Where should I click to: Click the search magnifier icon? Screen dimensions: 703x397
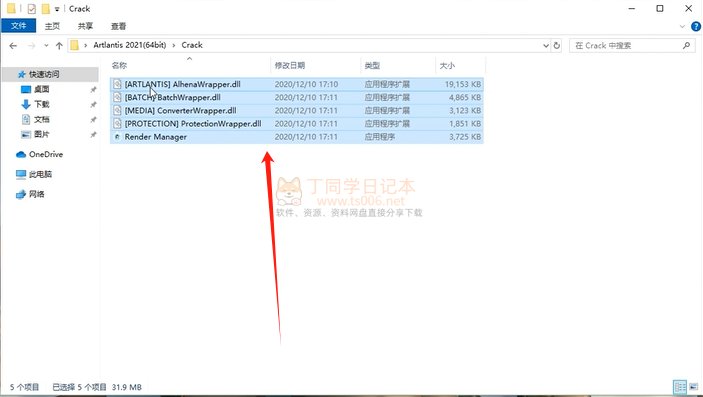tap(686, 45)
